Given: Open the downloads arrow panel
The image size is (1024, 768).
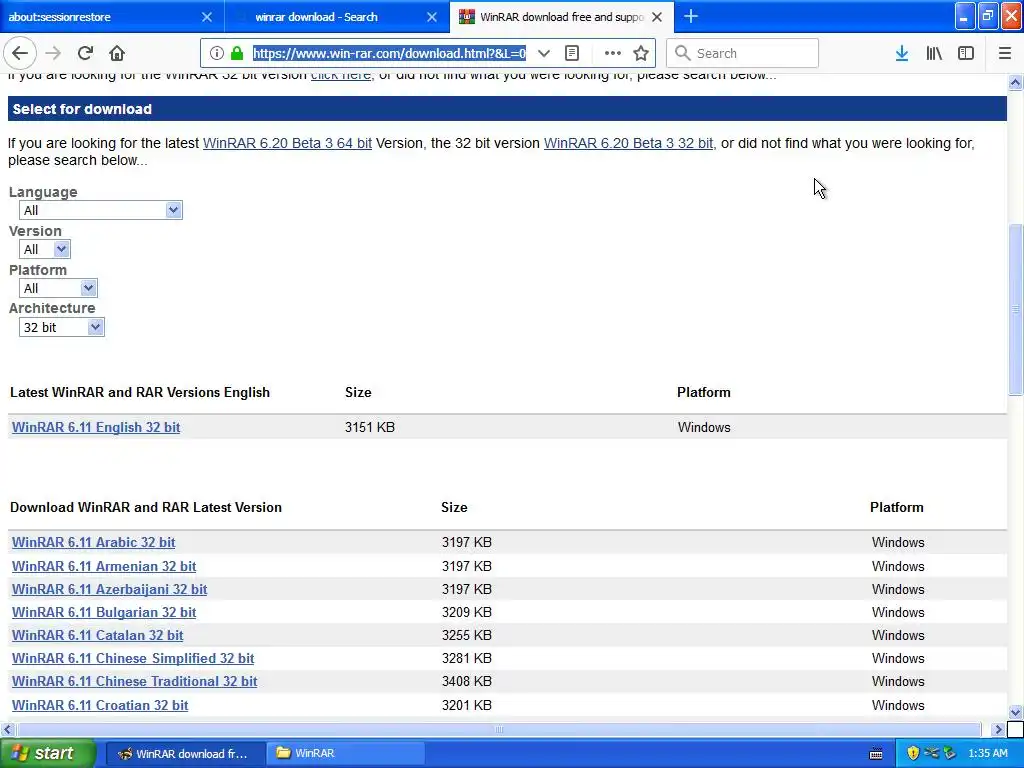Looking at the screenshot, I should tap(901, 53).
